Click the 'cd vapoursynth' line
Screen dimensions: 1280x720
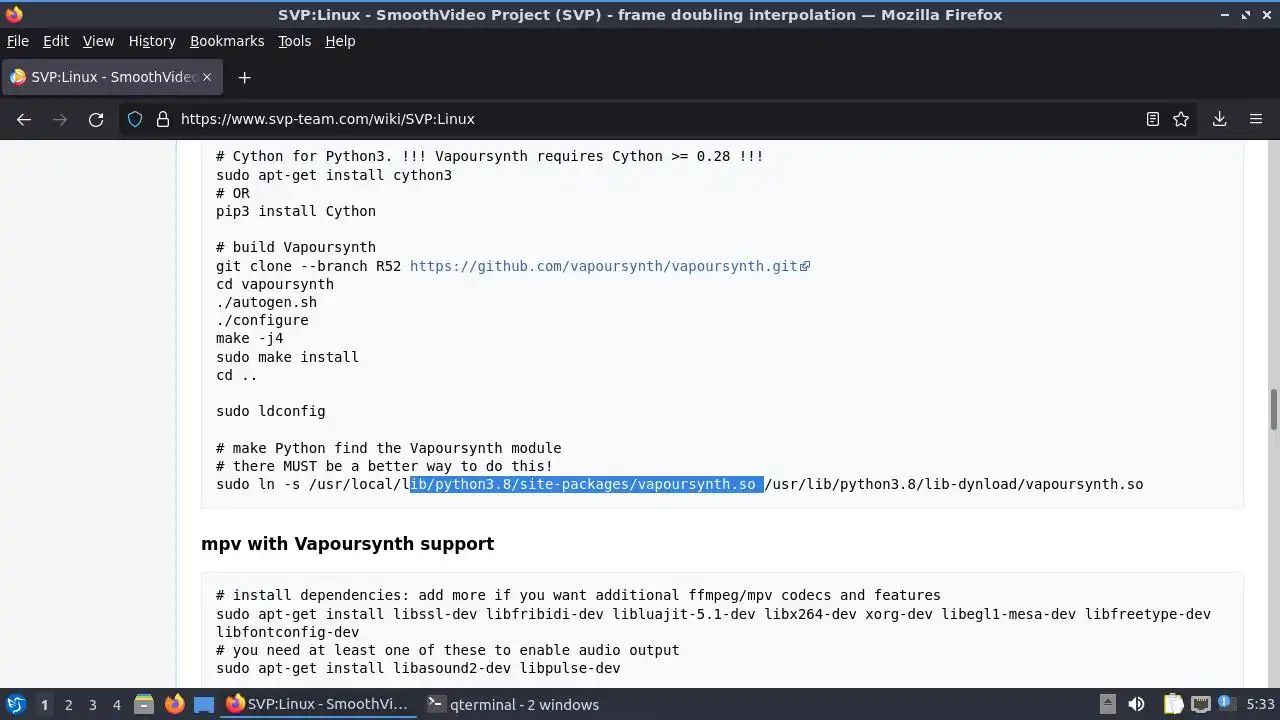275,284
